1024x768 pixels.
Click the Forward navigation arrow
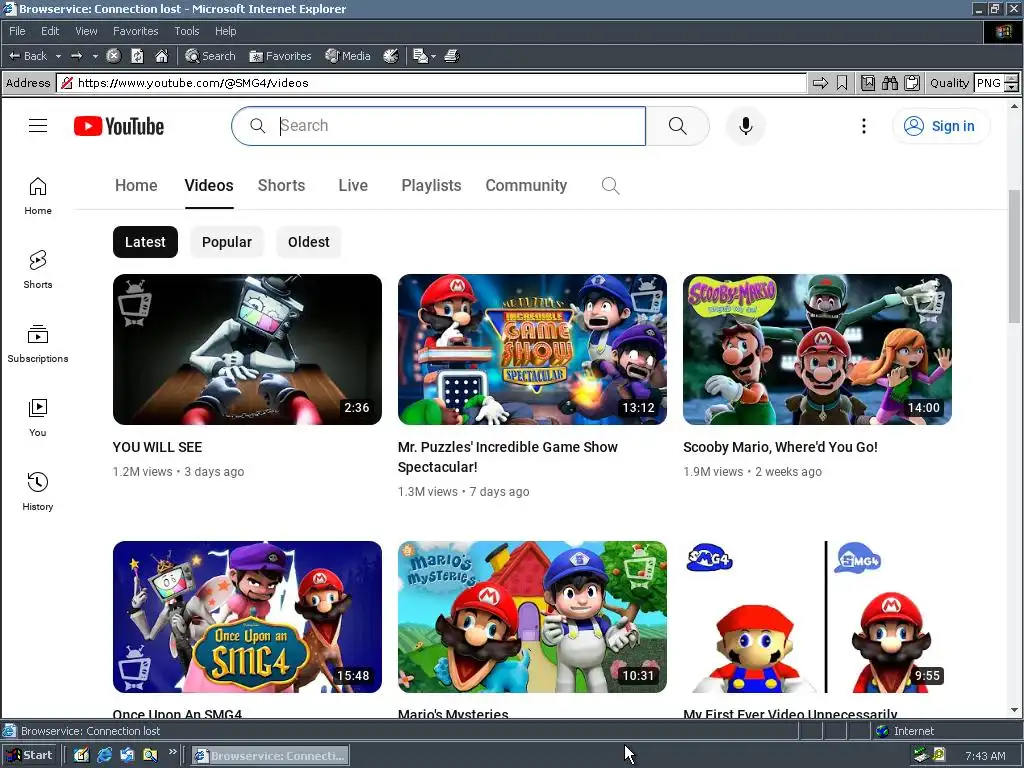point(76,56)
